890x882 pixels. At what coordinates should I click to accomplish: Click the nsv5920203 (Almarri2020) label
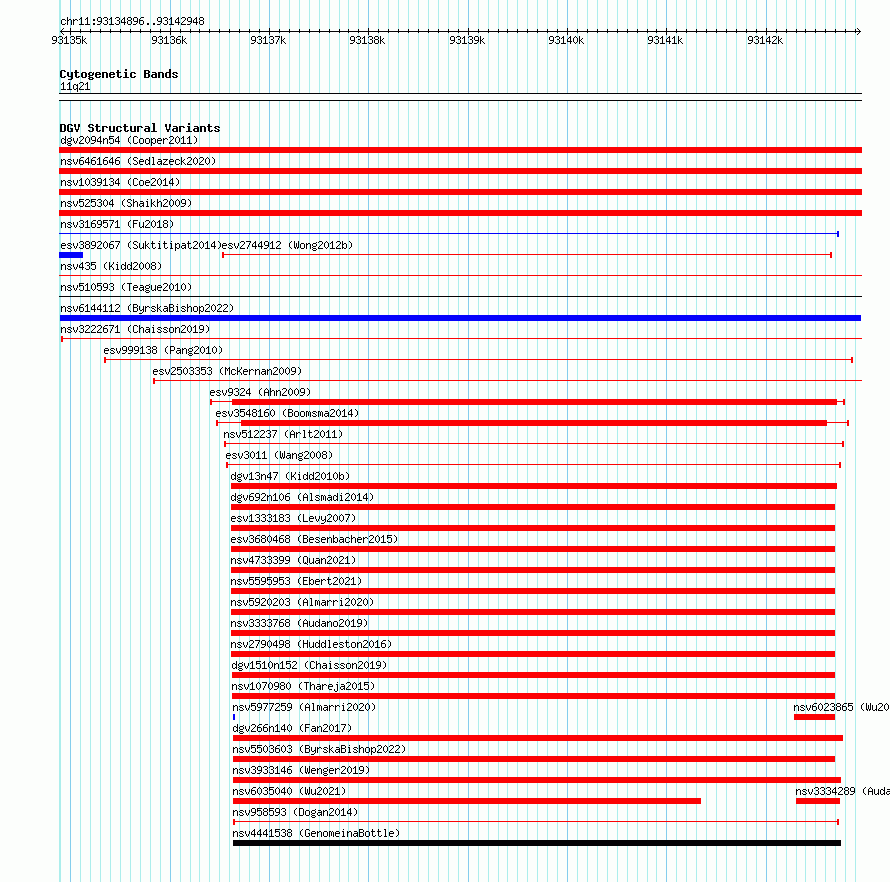click(303, 602)
